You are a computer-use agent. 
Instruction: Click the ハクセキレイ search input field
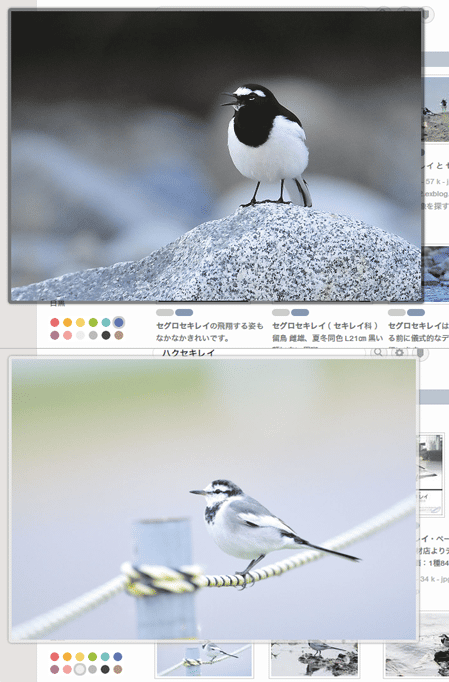(261, 353)
